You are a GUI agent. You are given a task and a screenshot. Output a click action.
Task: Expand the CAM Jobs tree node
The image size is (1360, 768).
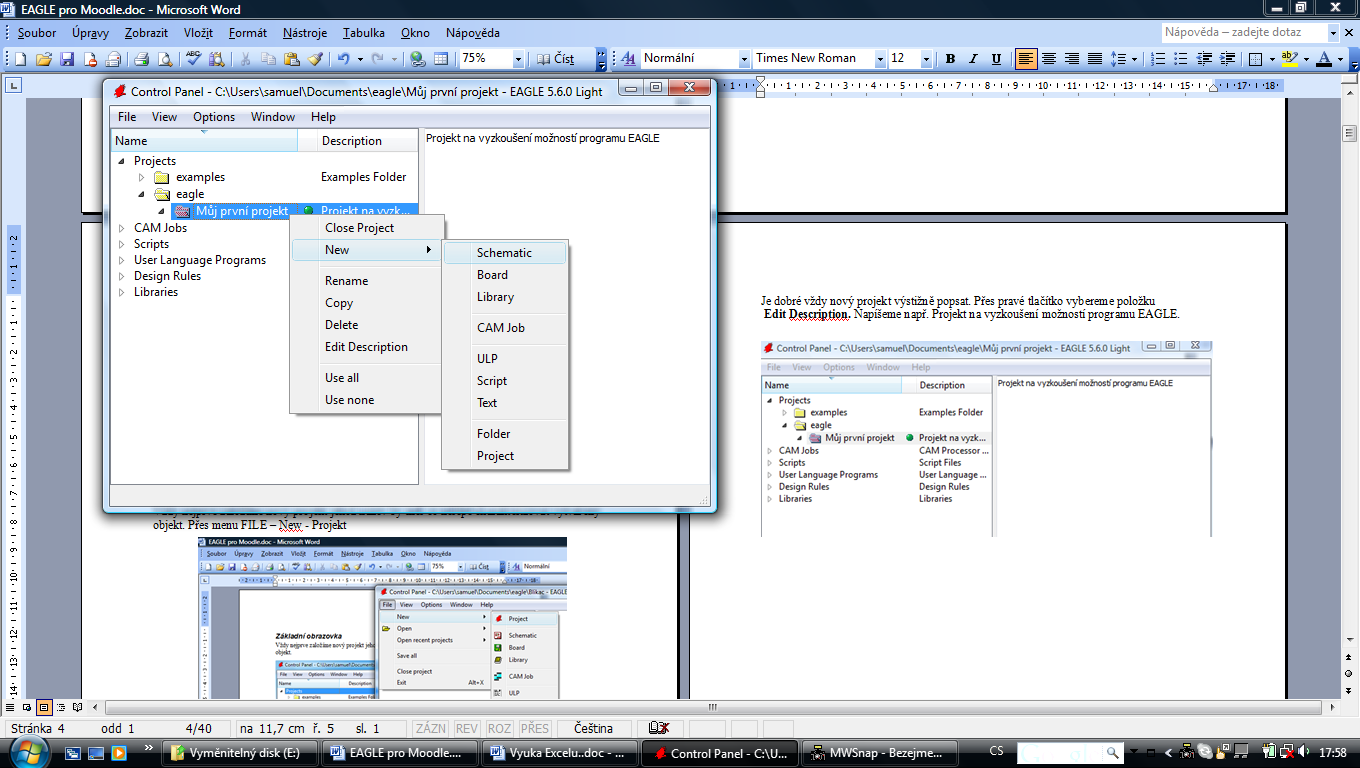tap(122, 228)
